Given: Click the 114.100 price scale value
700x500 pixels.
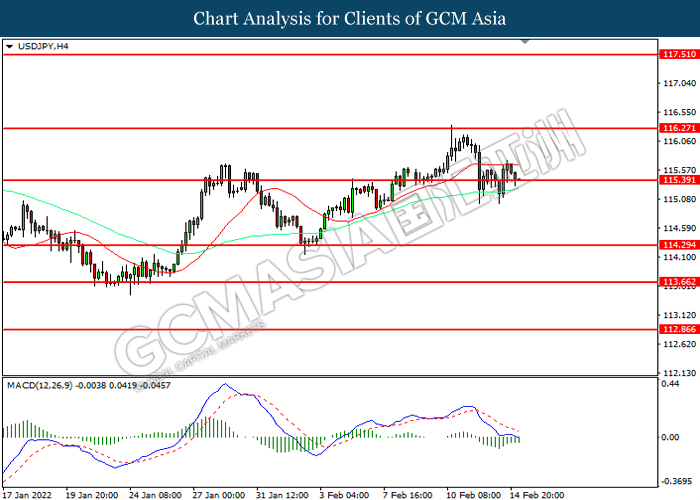Looking at the screenshot, I should [679, 257].
